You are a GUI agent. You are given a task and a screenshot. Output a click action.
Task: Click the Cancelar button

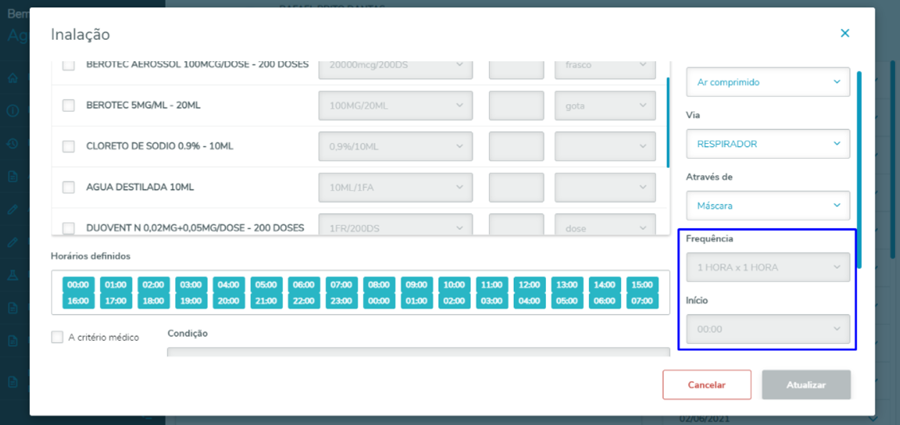(x=707, y=385)
